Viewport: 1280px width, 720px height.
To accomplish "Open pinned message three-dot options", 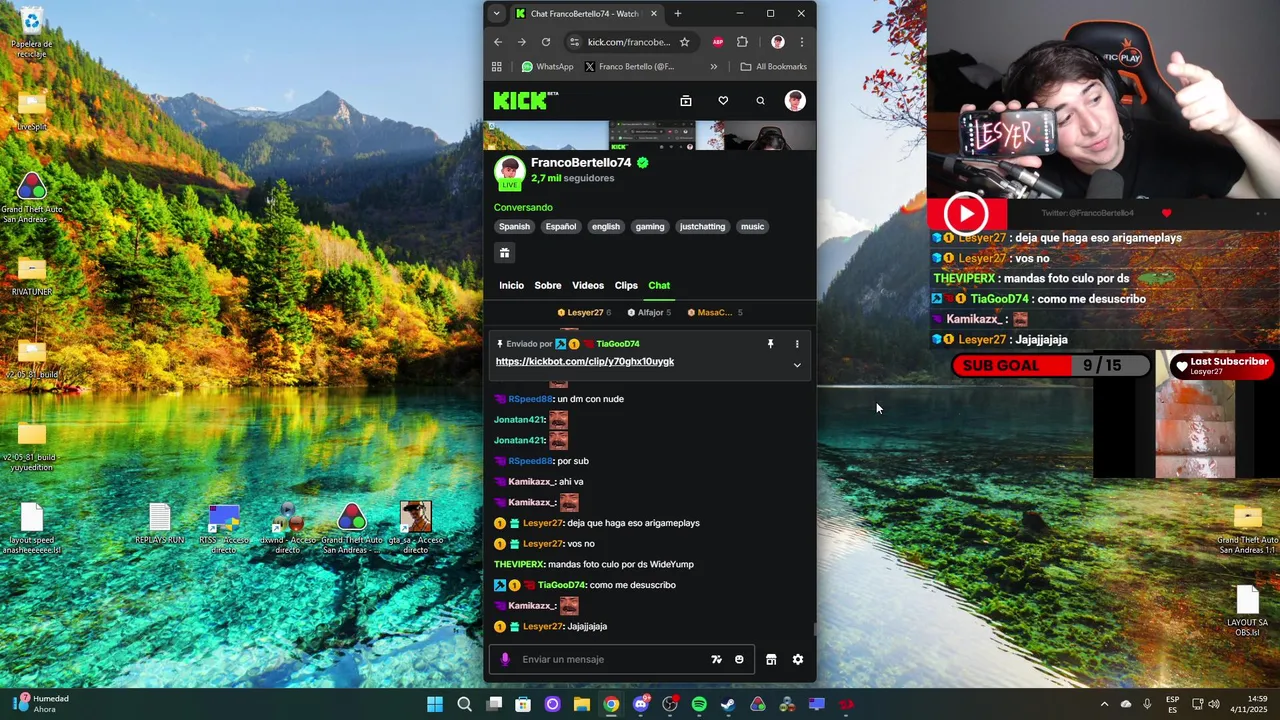I will click(x=797, y=344).
